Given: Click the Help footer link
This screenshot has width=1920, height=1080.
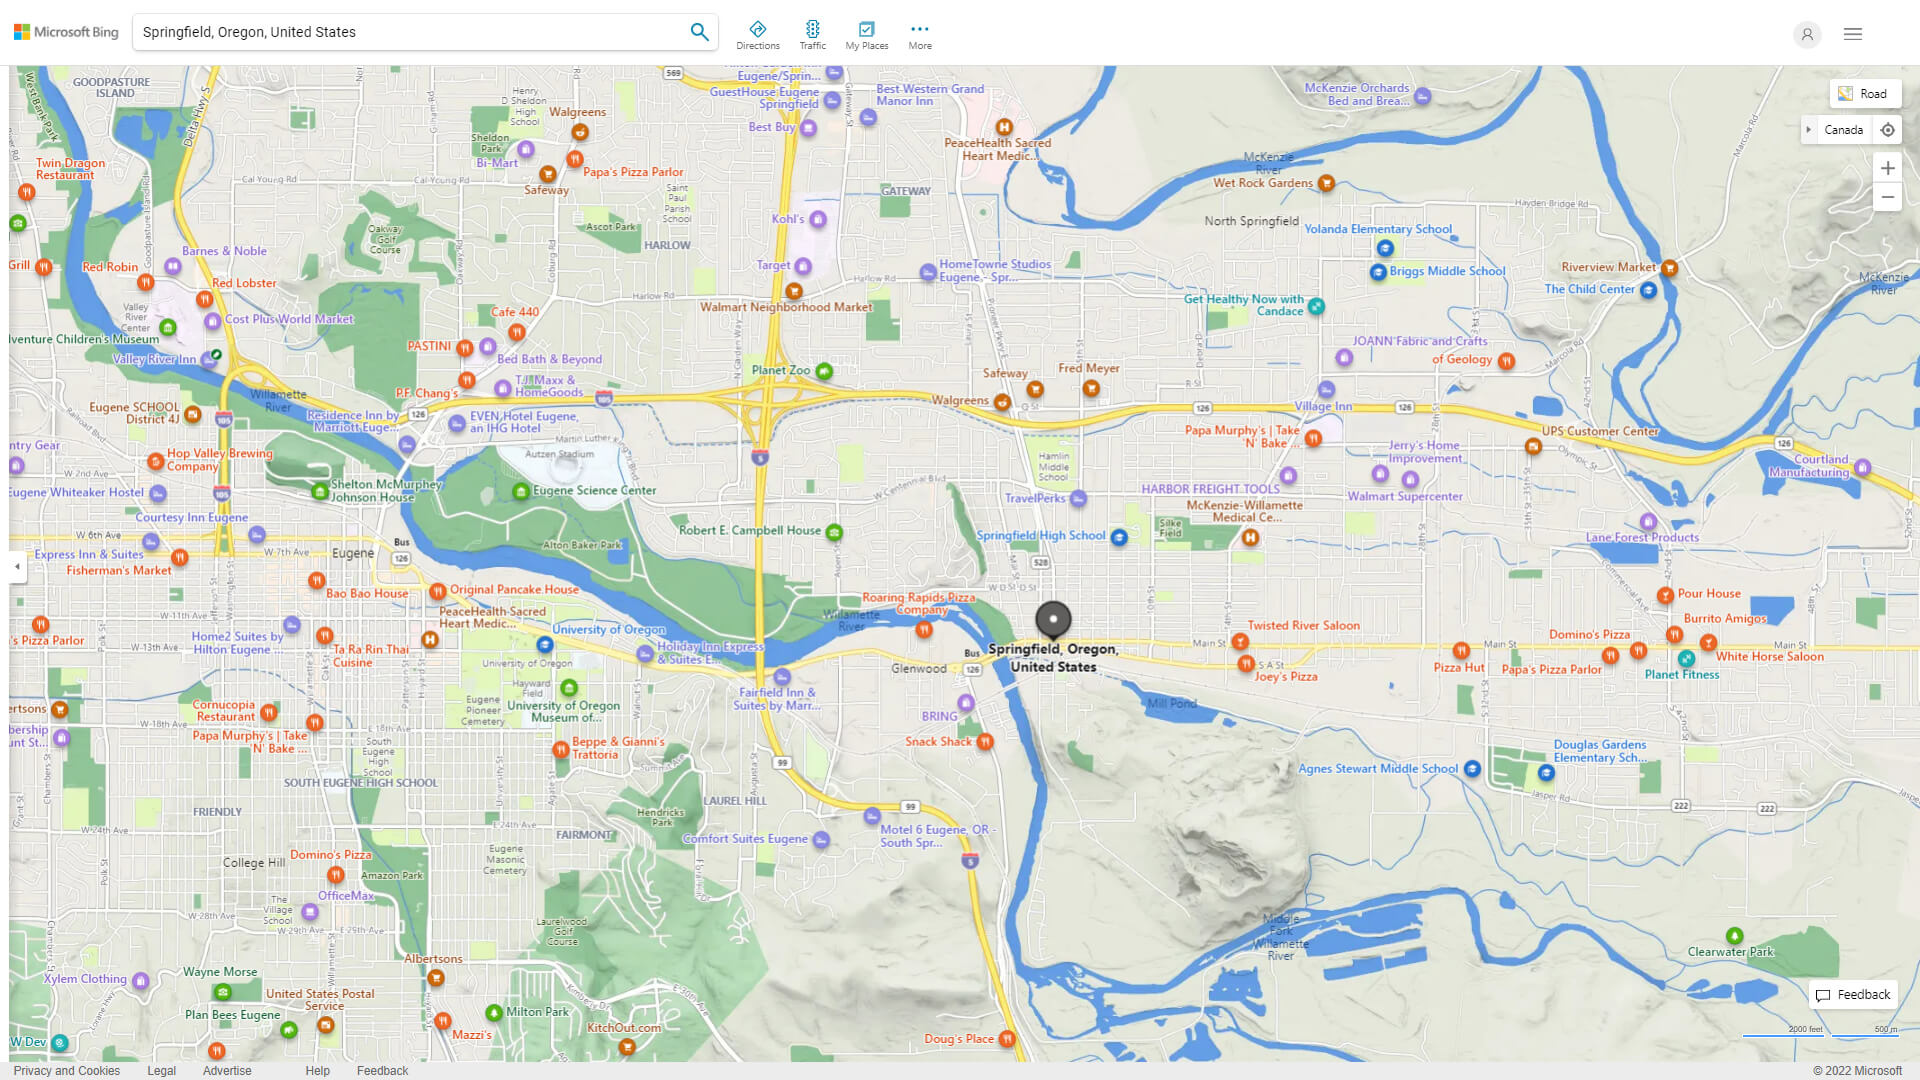Looking at the screenshot, I should [317, 1070].
